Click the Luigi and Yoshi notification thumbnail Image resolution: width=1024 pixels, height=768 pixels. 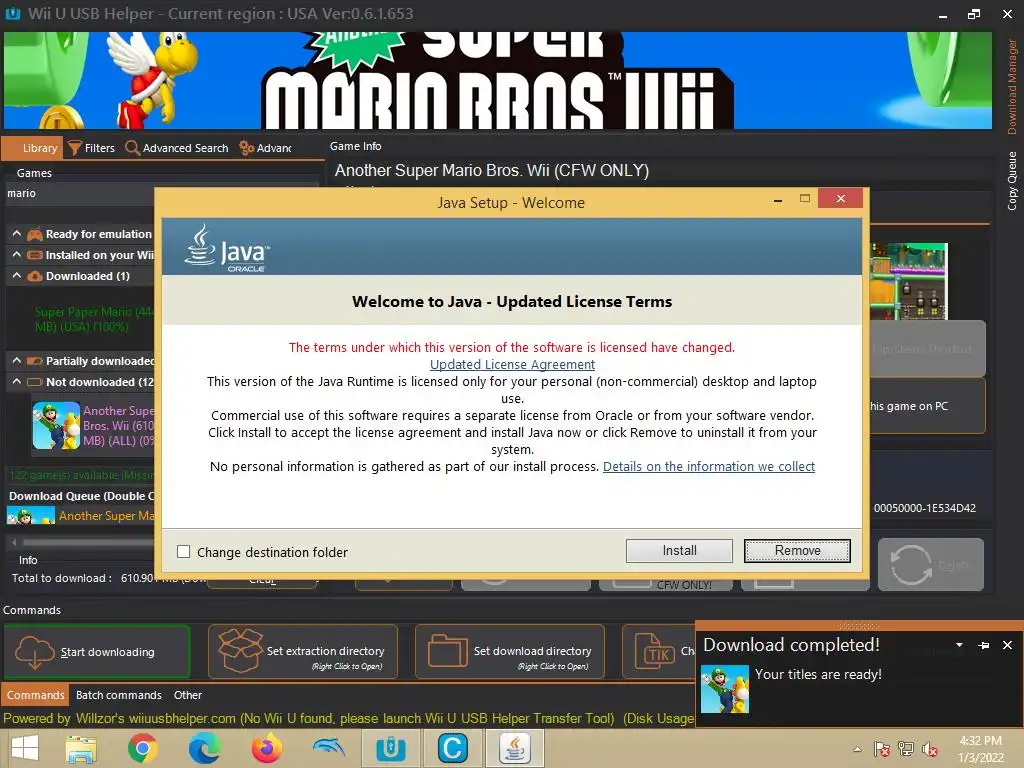pyautogui.click(x=724, y=689)
